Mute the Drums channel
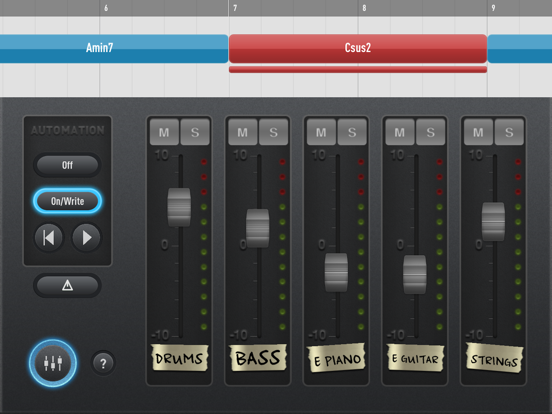 click(x=164, y=132)
